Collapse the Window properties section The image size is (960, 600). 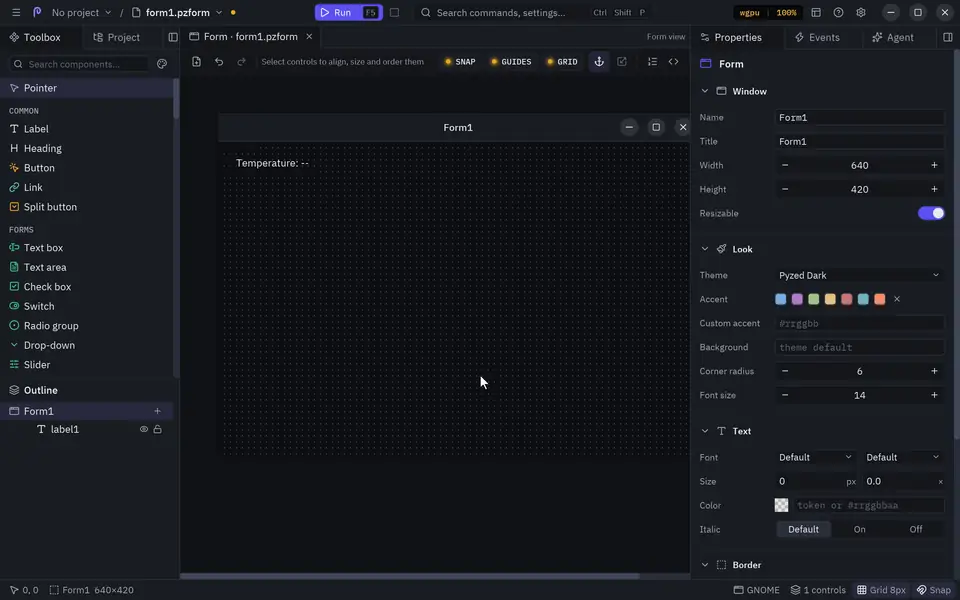click(x=705, y=91)
